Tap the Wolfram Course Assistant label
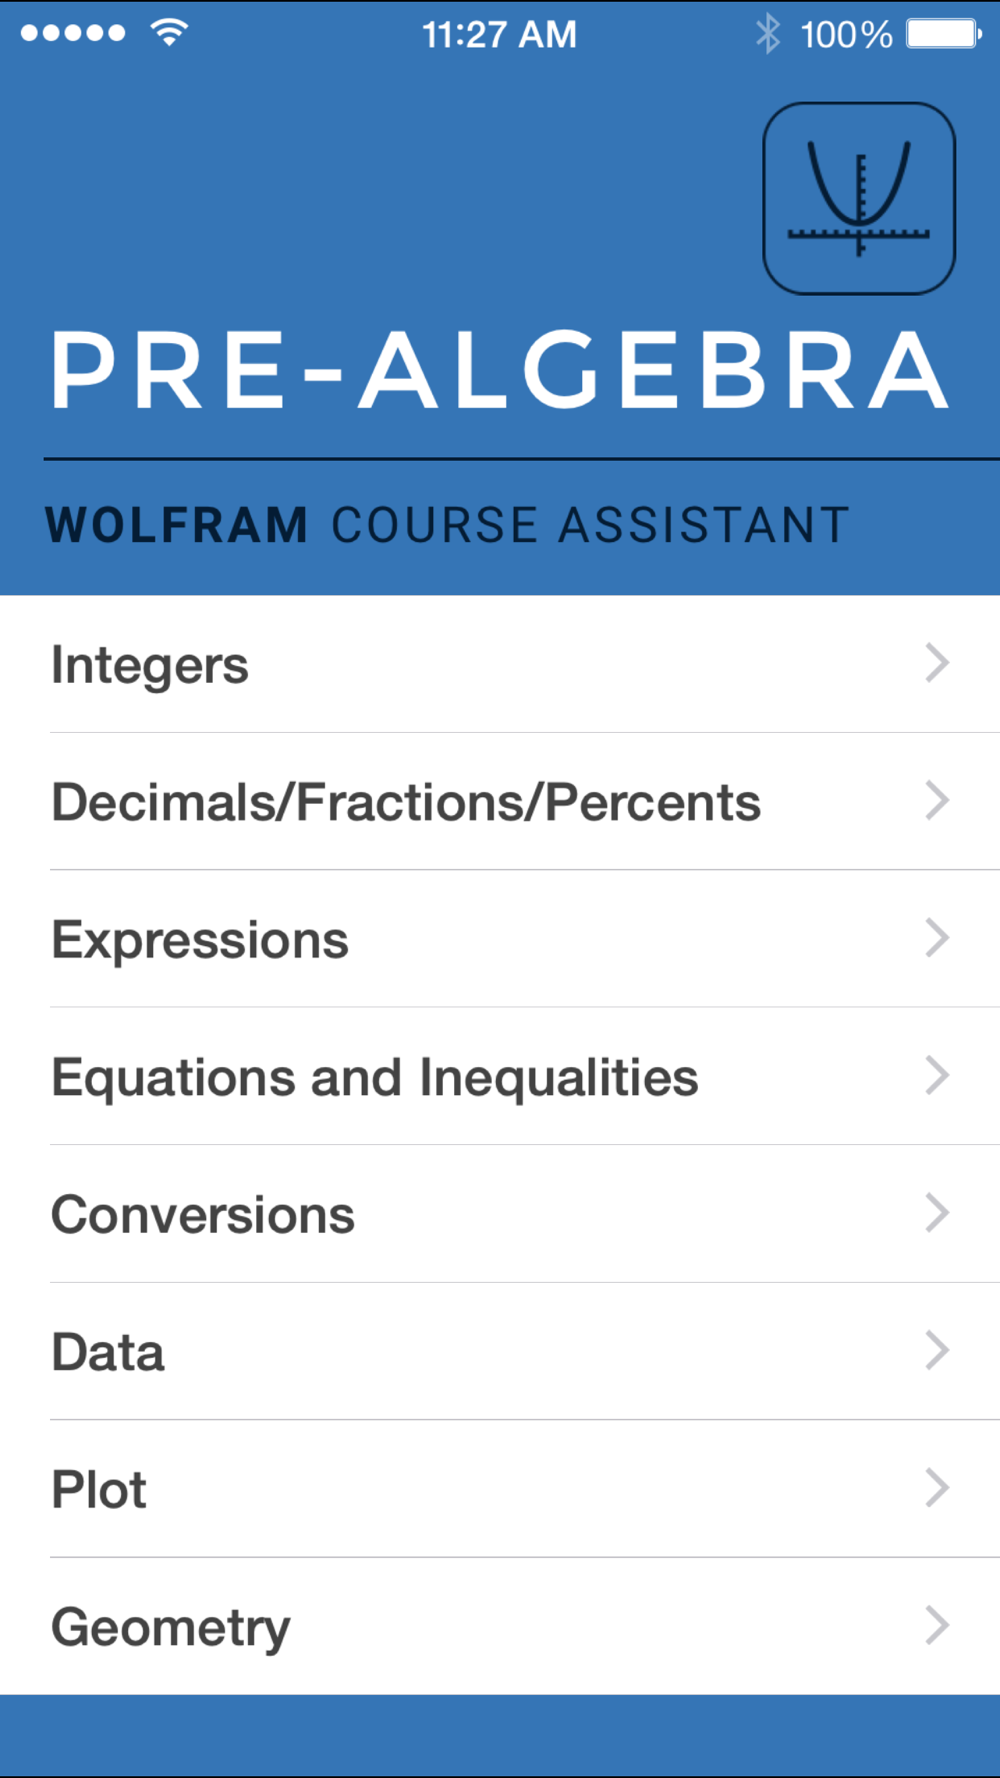 (x=447, y=525)
